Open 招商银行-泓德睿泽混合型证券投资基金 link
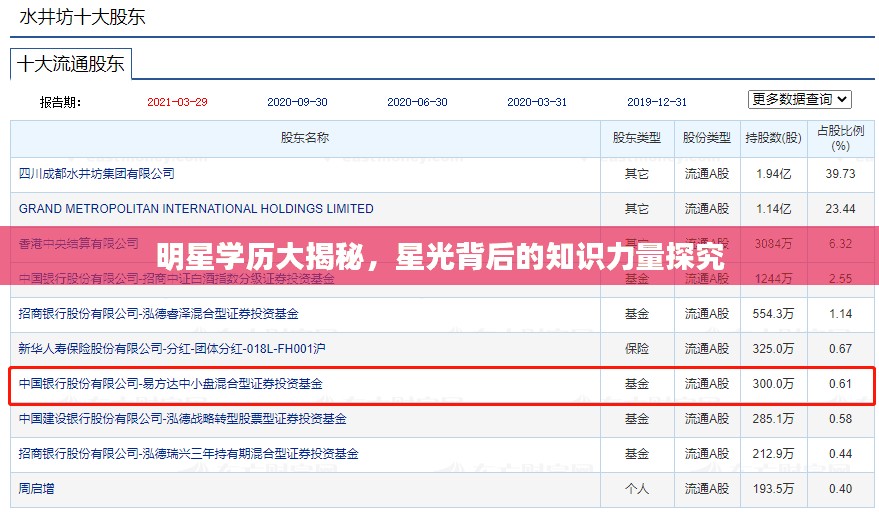The width and height of the screenshot is (879, 512). tap(159, 314)
